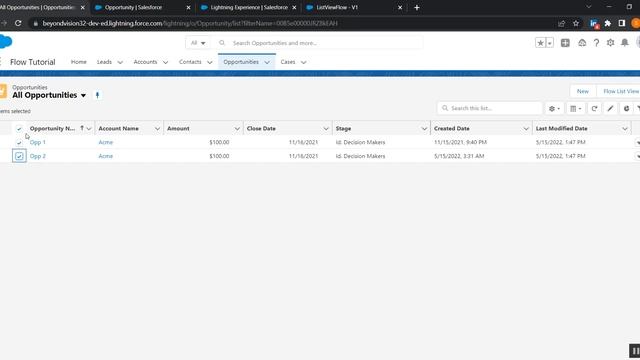640x360 pixels.
Task: Open Last Modified Date column menu
Action: [624, 129]
